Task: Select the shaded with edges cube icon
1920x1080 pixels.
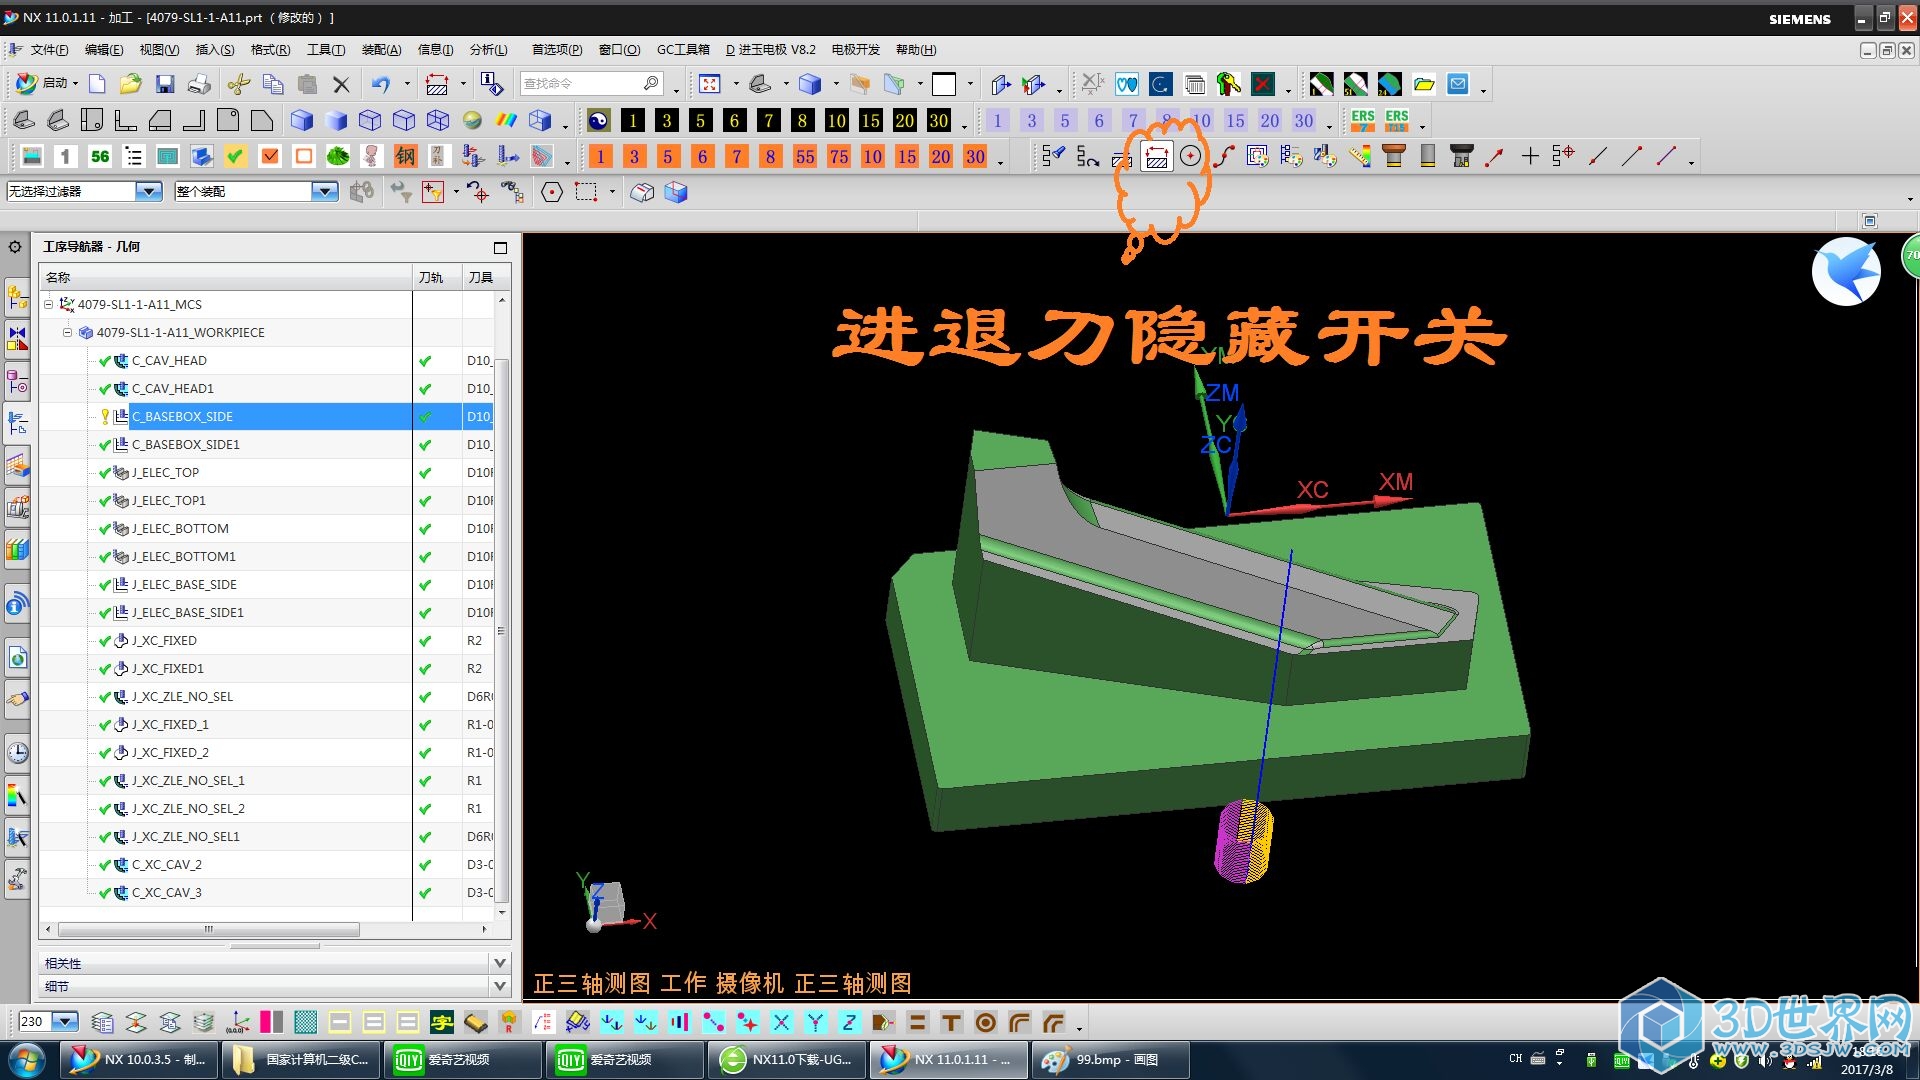Action: (302, 121)
